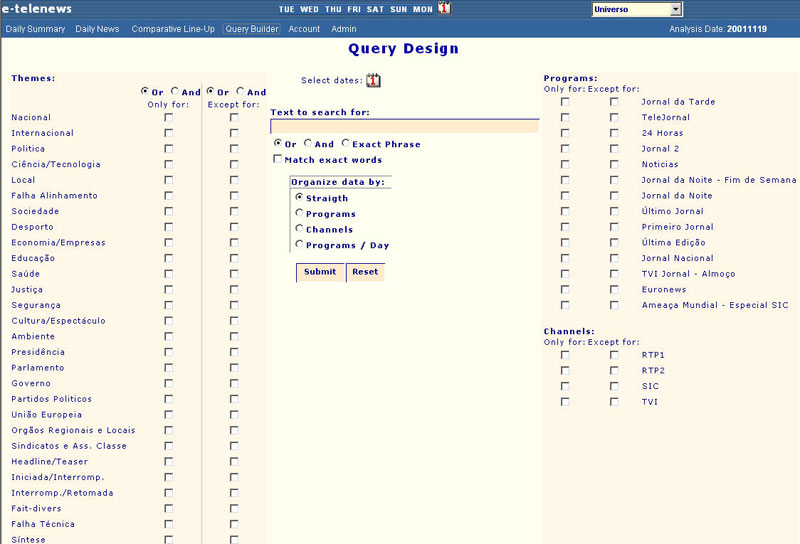
Task: Click the Analysis Date value 20011119
Action: tap(747, 29)
